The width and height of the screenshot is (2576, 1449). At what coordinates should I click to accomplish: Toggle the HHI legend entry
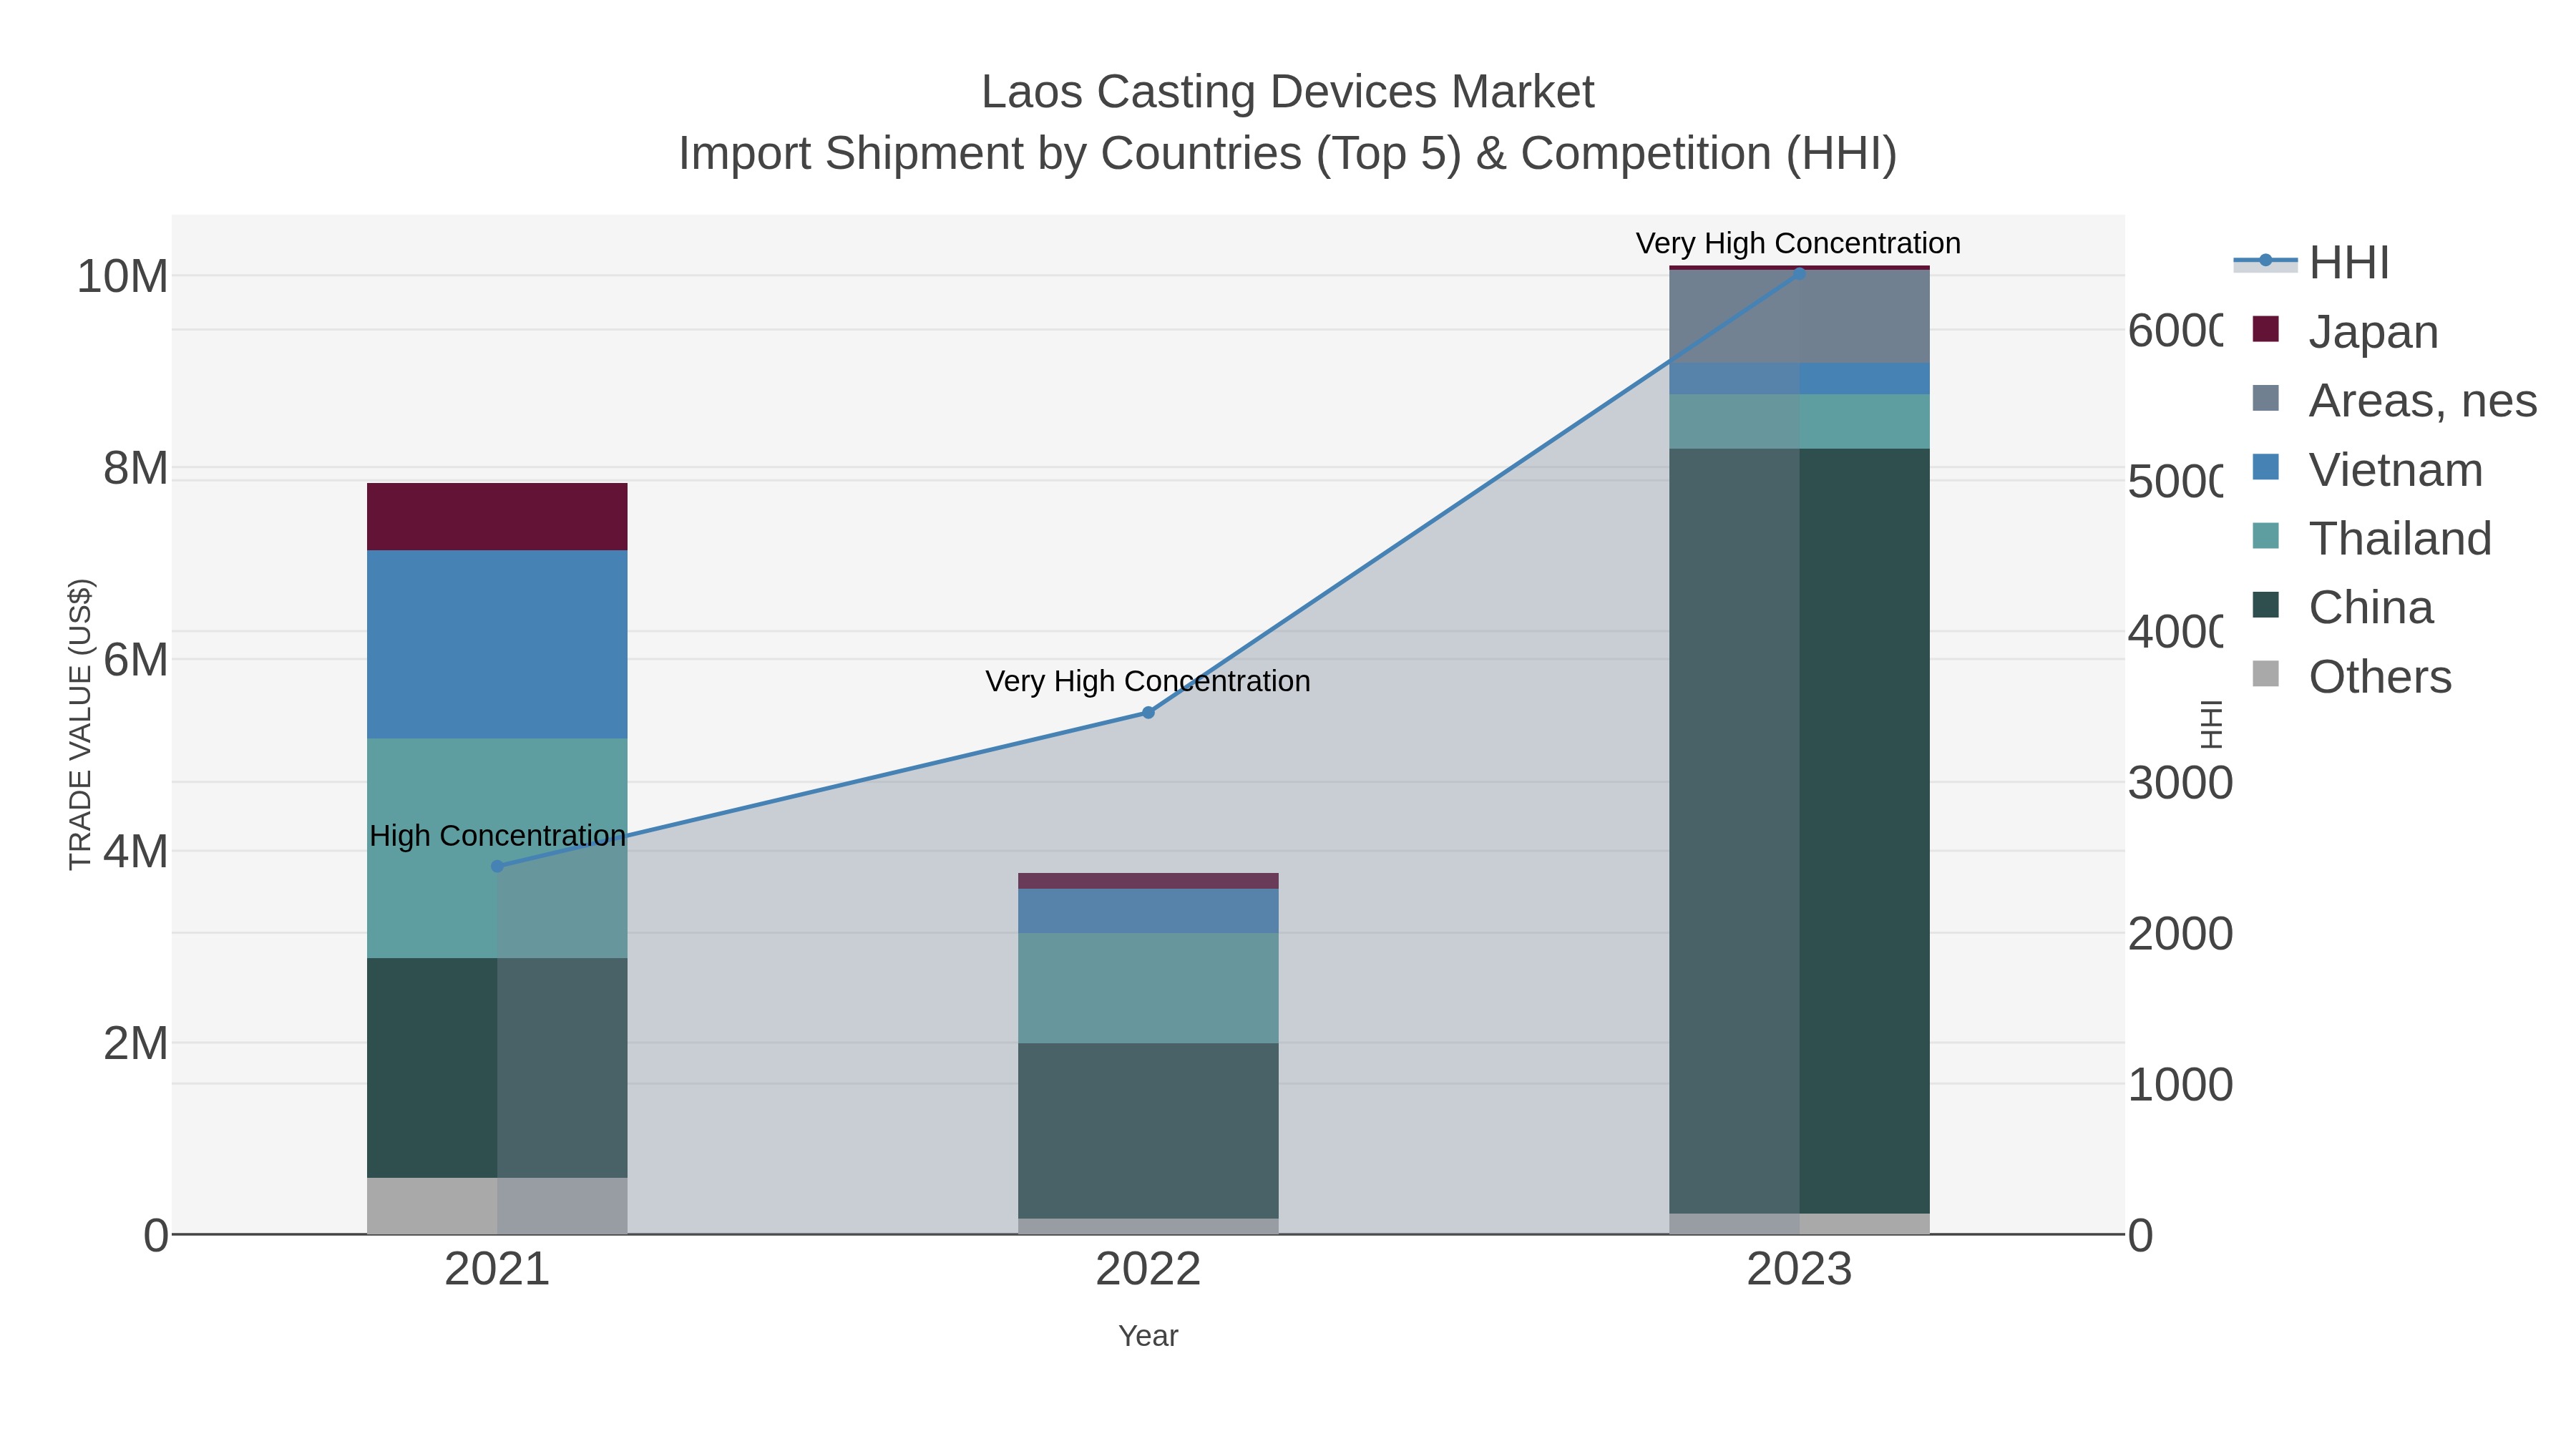[2311, 262]
